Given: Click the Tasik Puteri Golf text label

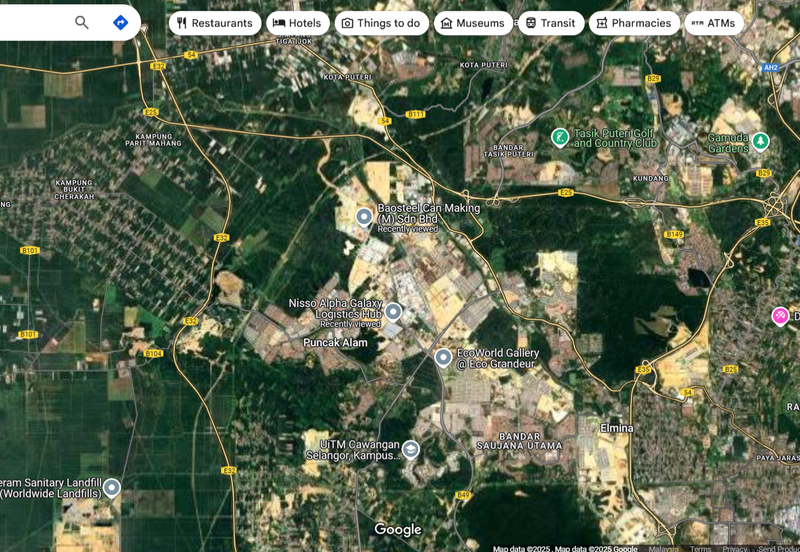Looking at the screenshot, I should pyautogui.click(x=615, y=138).
